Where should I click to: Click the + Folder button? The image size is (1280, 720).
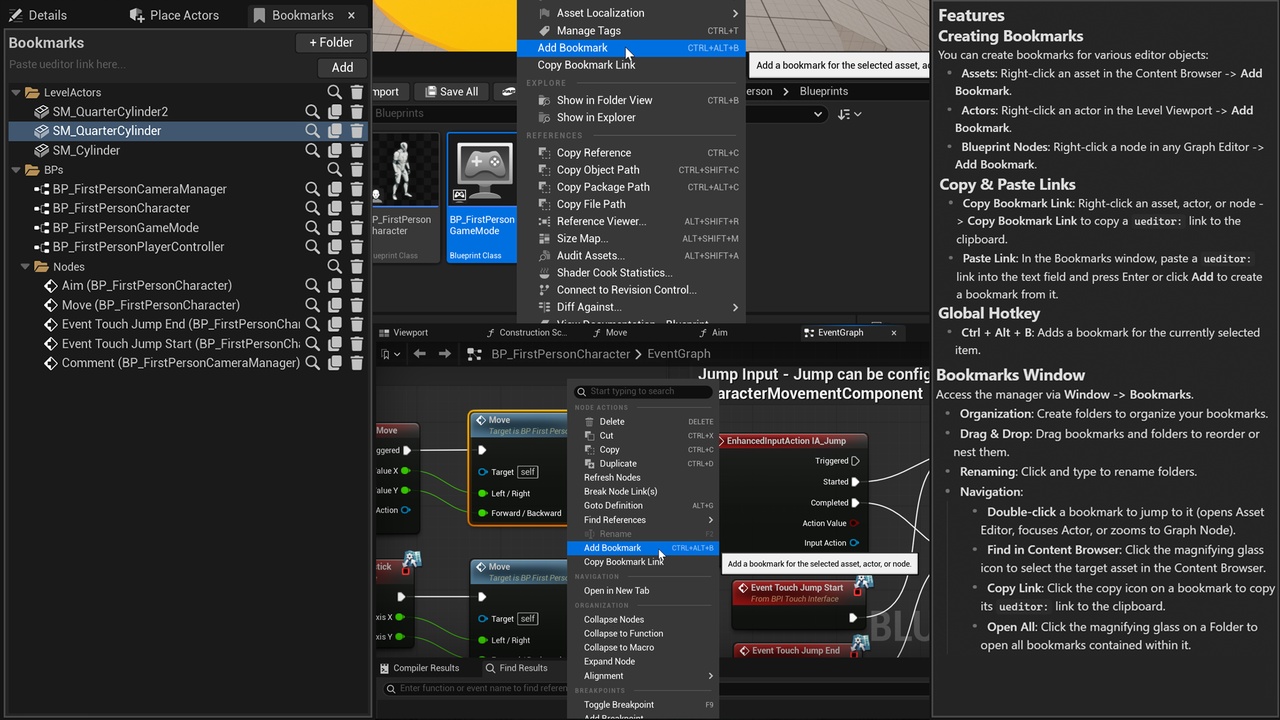tap(331, 43)
